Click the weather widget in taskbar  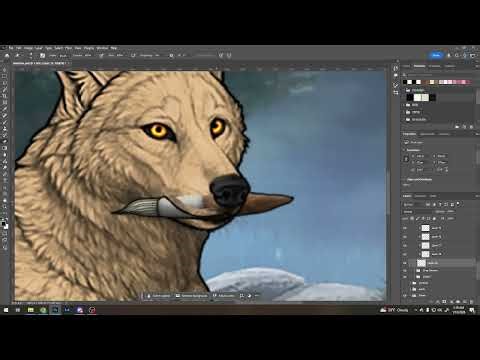coord(395,310)
